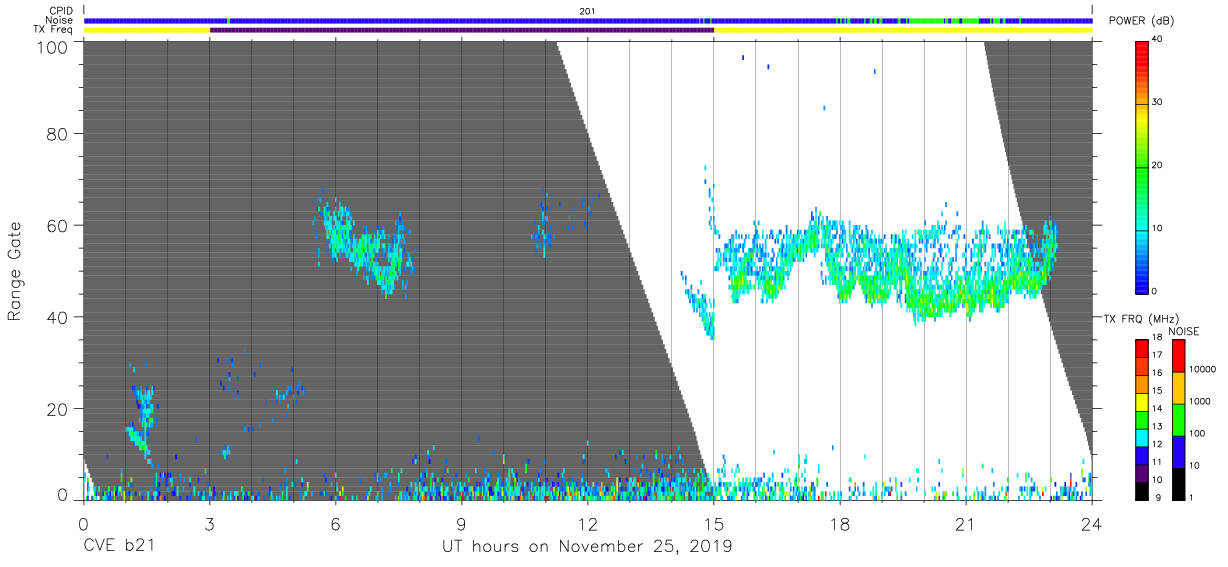
Task: Click the 40 tick on power colorbar
Action: pos(1156,39)
